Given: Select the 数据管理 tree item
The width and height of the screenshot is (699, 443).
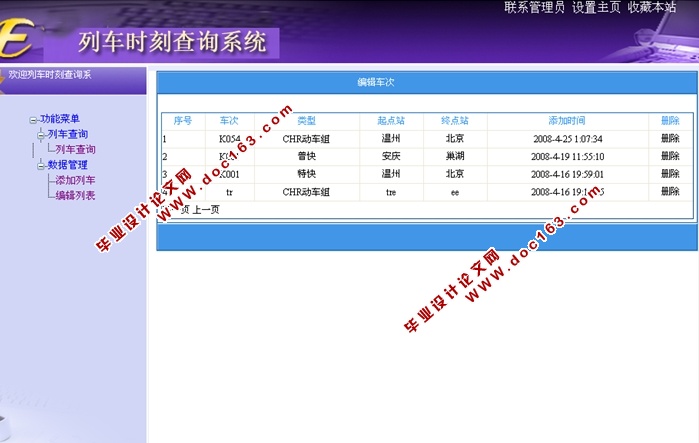Looking at the screenshot, I should tap(68, 164).
